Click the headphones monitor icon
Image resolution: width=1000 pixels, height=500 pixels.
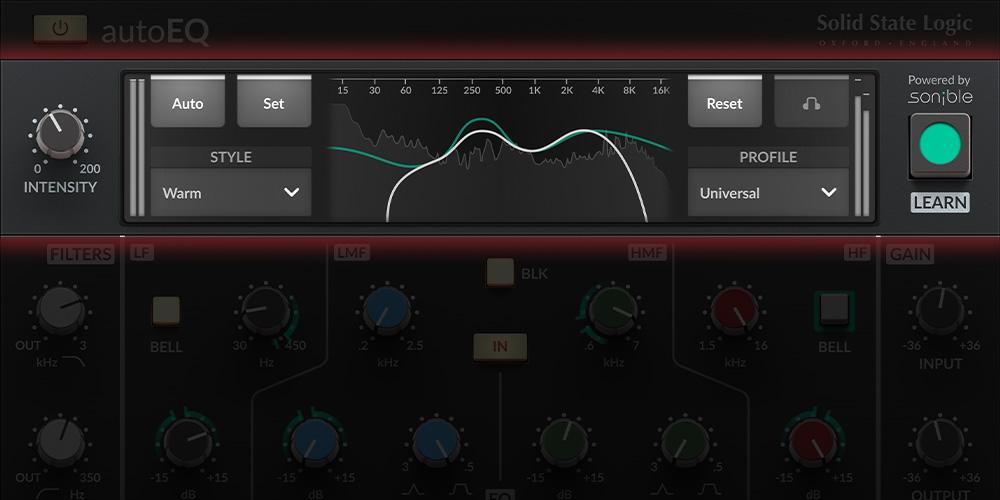pyautogui.click(x=811, y=103)
